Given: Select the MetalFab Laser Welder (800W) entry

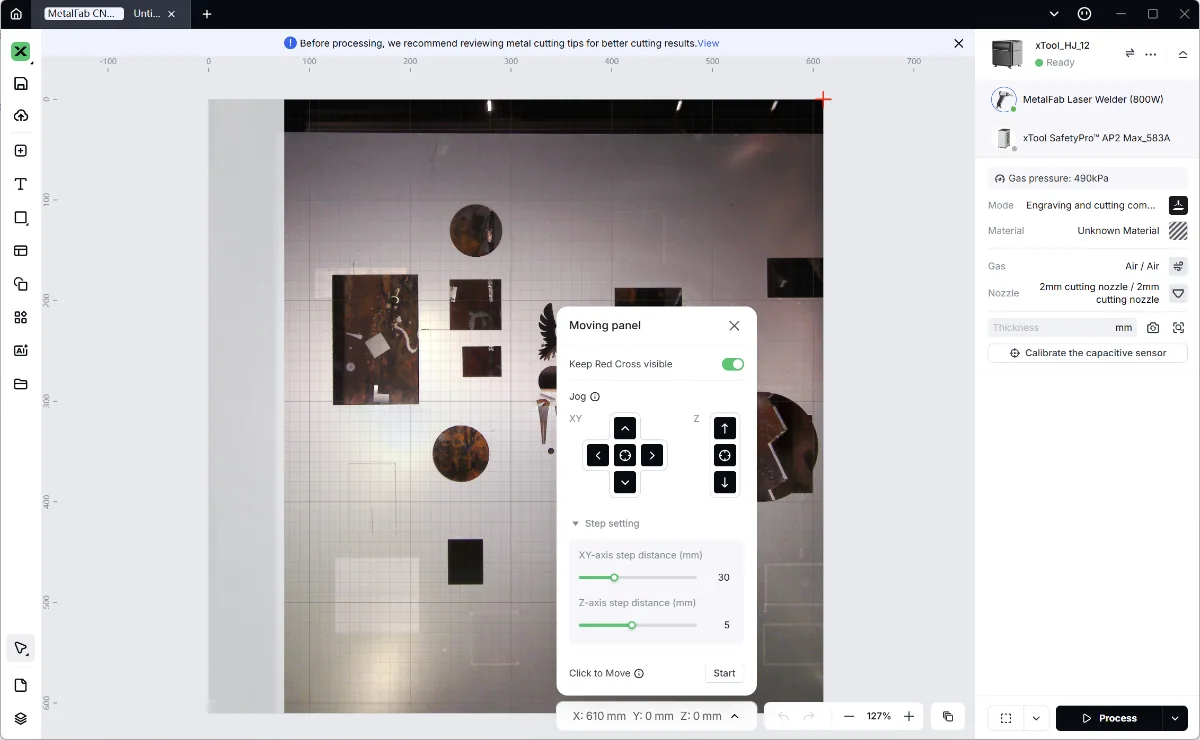Looking at the screenshot, I should pos(1086,100).
